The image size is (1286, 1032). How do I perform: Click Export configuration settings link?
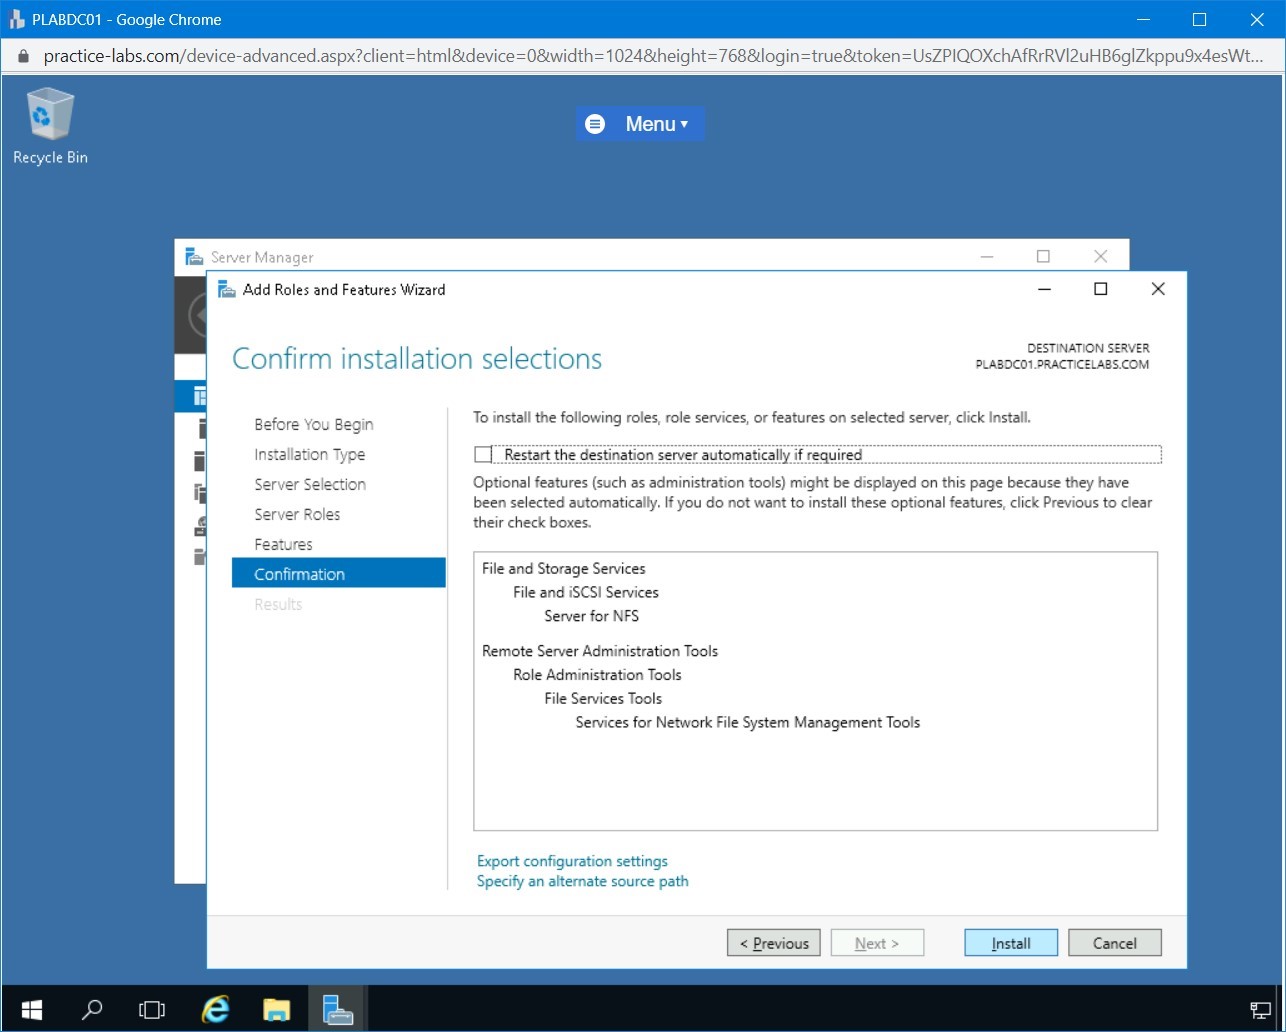point(572,861)
